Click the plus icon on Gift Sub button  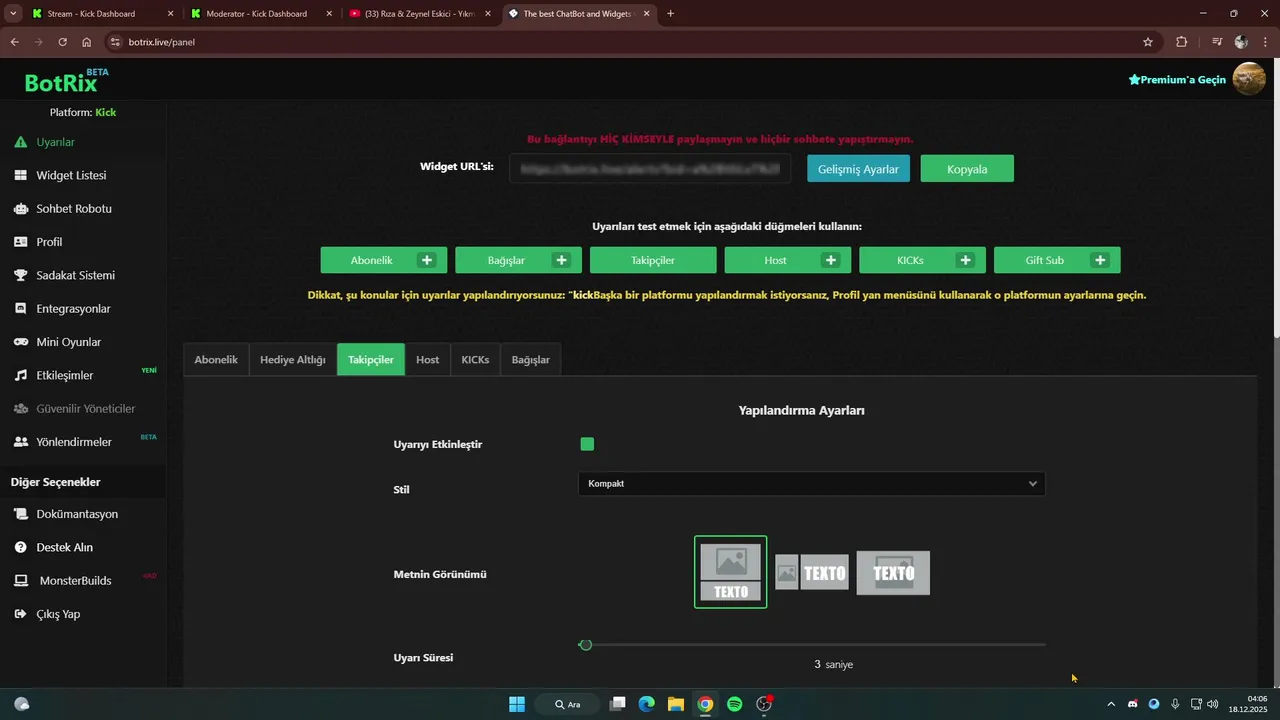tap(1100, 260)
